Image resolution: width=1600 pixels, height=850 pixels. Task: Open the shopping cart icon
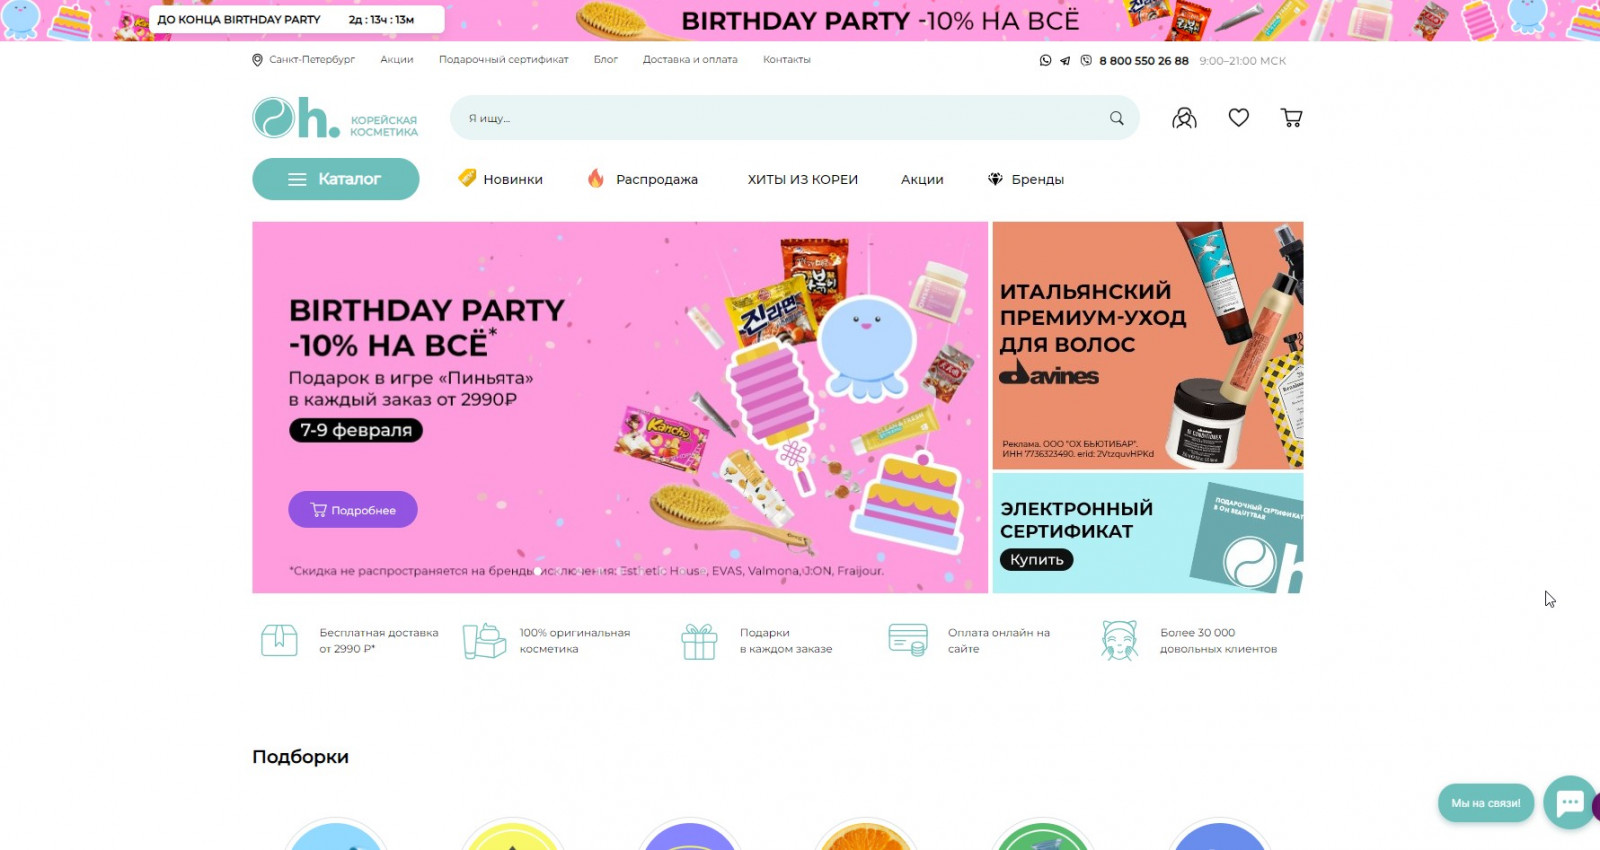point(1291,118)
